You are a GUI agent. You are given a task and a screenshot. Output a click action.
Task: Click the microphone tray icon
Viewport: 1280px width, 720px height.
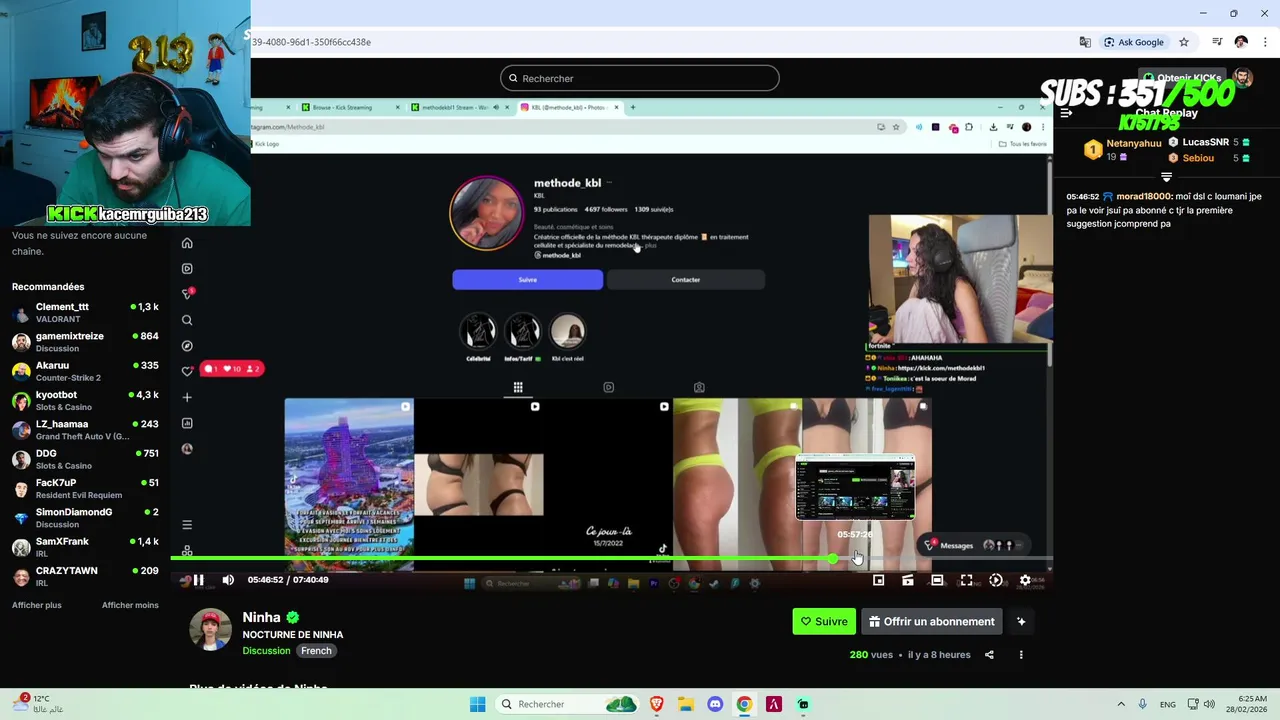(x=1144, y=704)
